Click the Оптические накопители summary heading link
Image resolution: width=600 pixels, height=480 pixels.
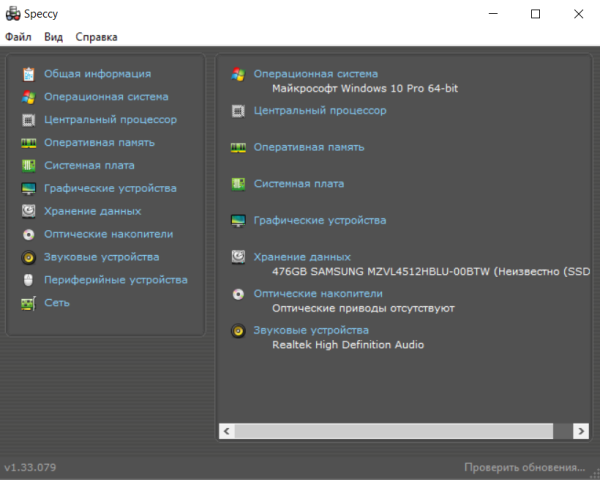(318, 294)
